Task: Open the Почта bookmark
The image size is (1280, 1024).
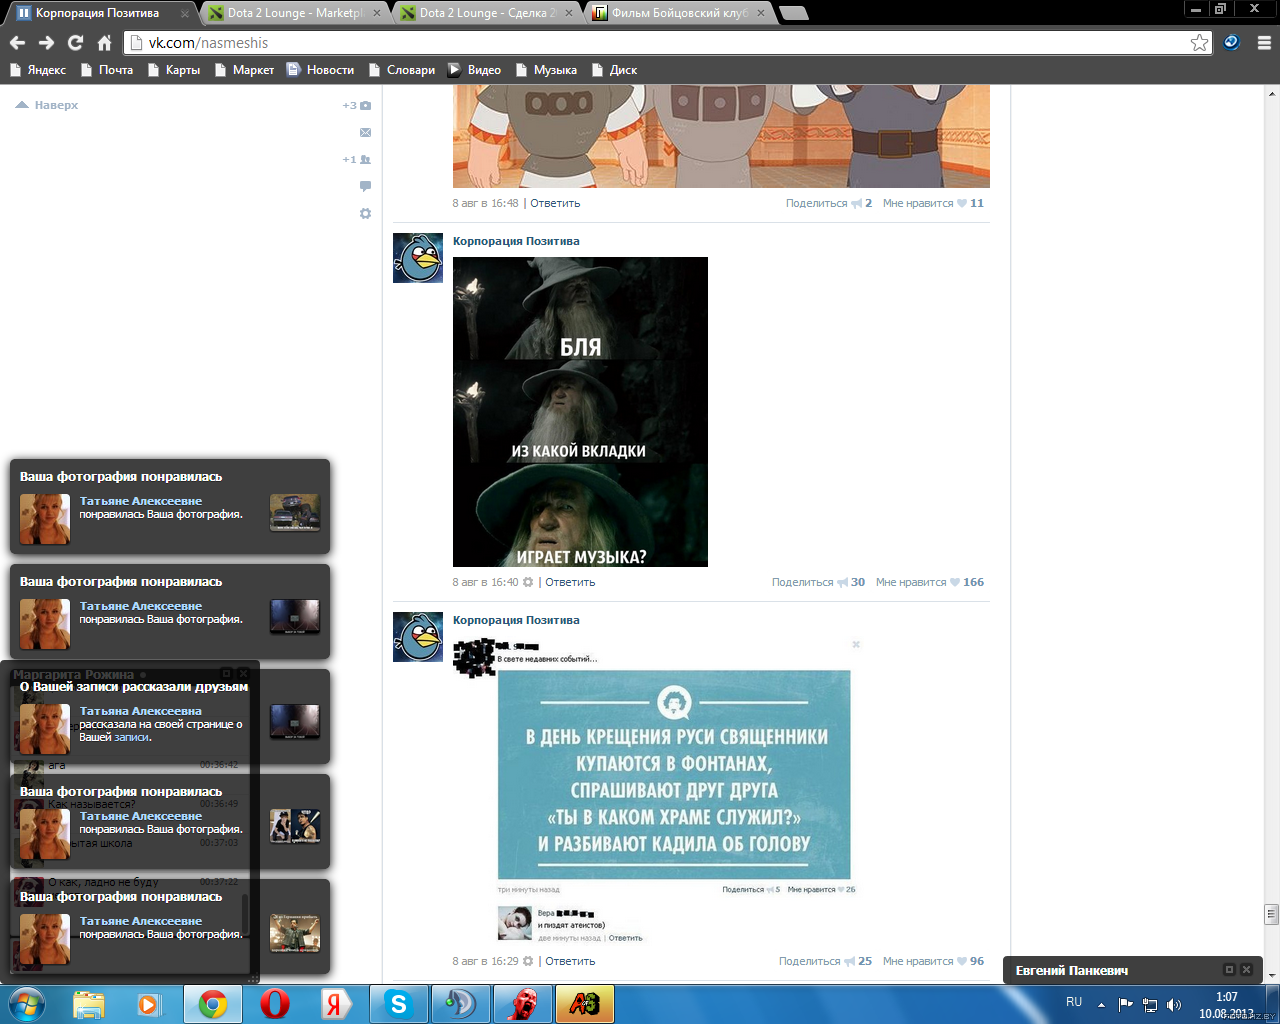Action: click(x=107, y=70)
